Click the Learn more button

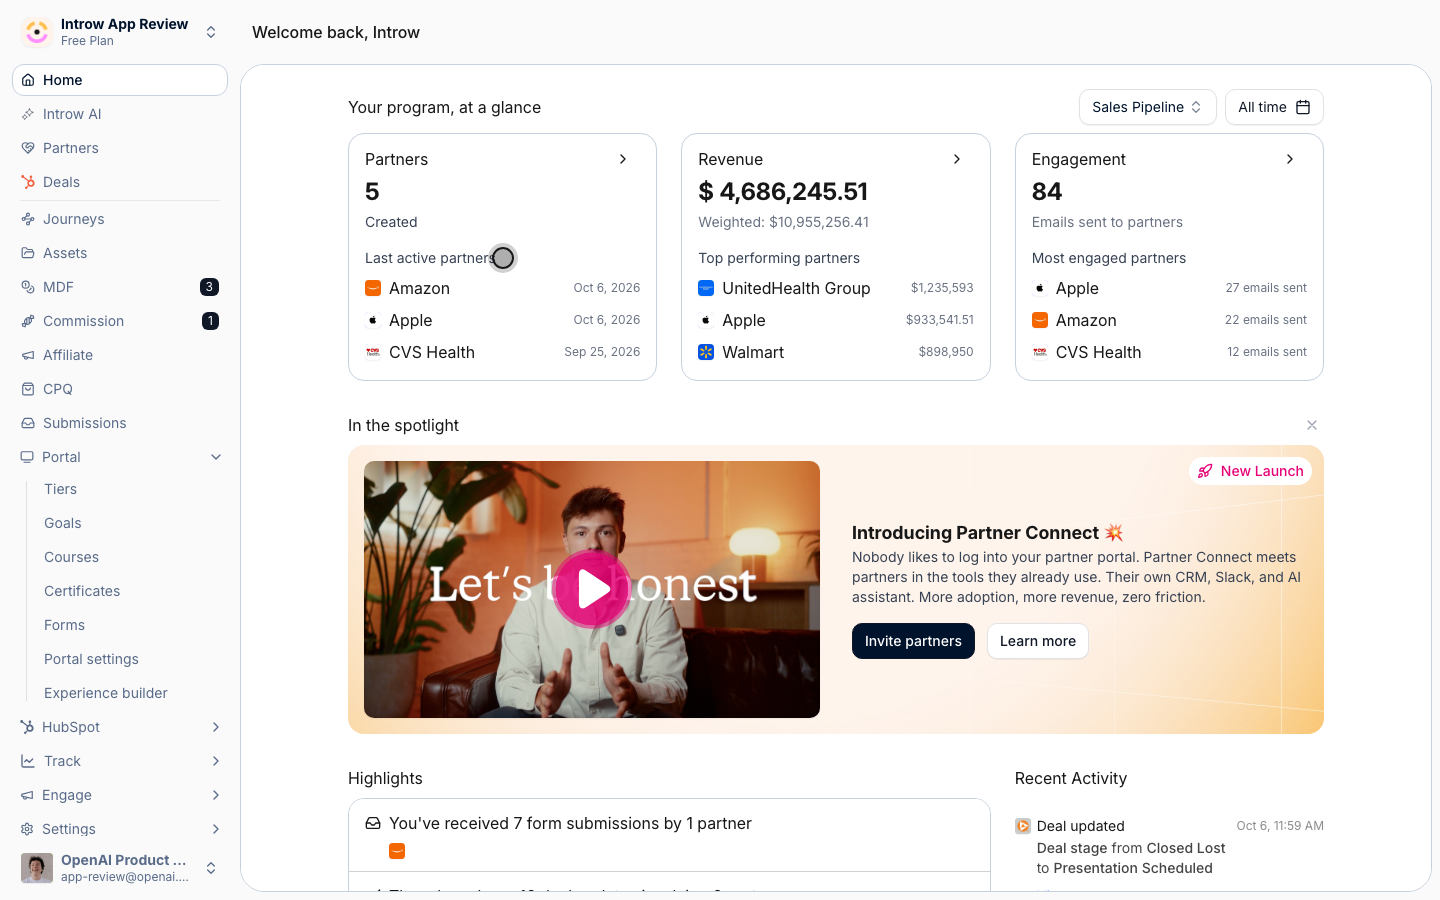point(1038,641)
